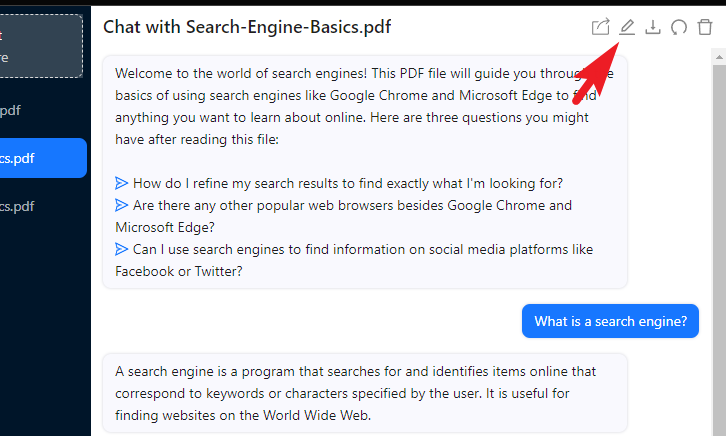Viewport: 726px width, 436px height.
Task: Click the rename pencil icon
Action: (627, 27)
